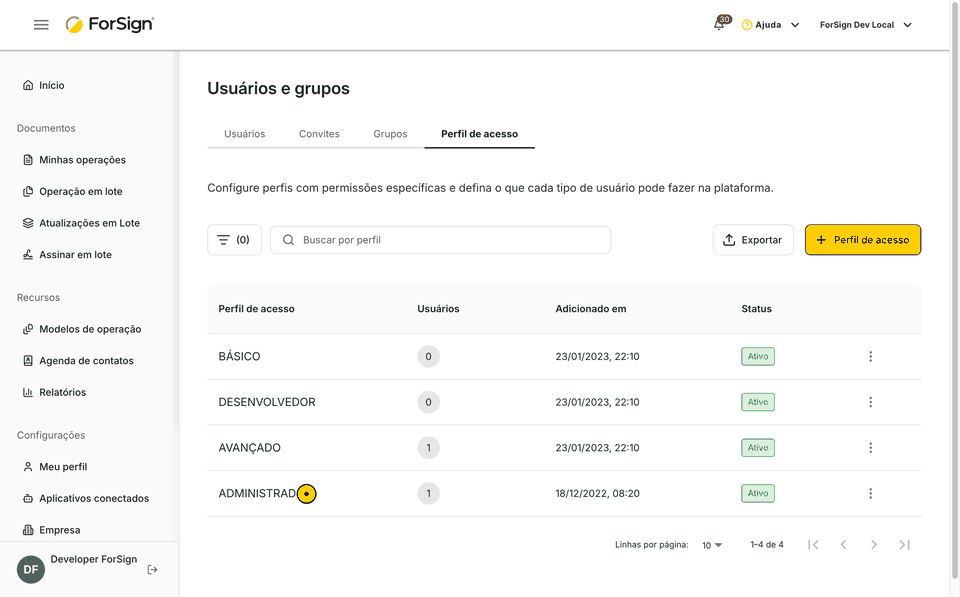Click the AVANÇADO profile name
960x597 pixels.
point(250,448)
